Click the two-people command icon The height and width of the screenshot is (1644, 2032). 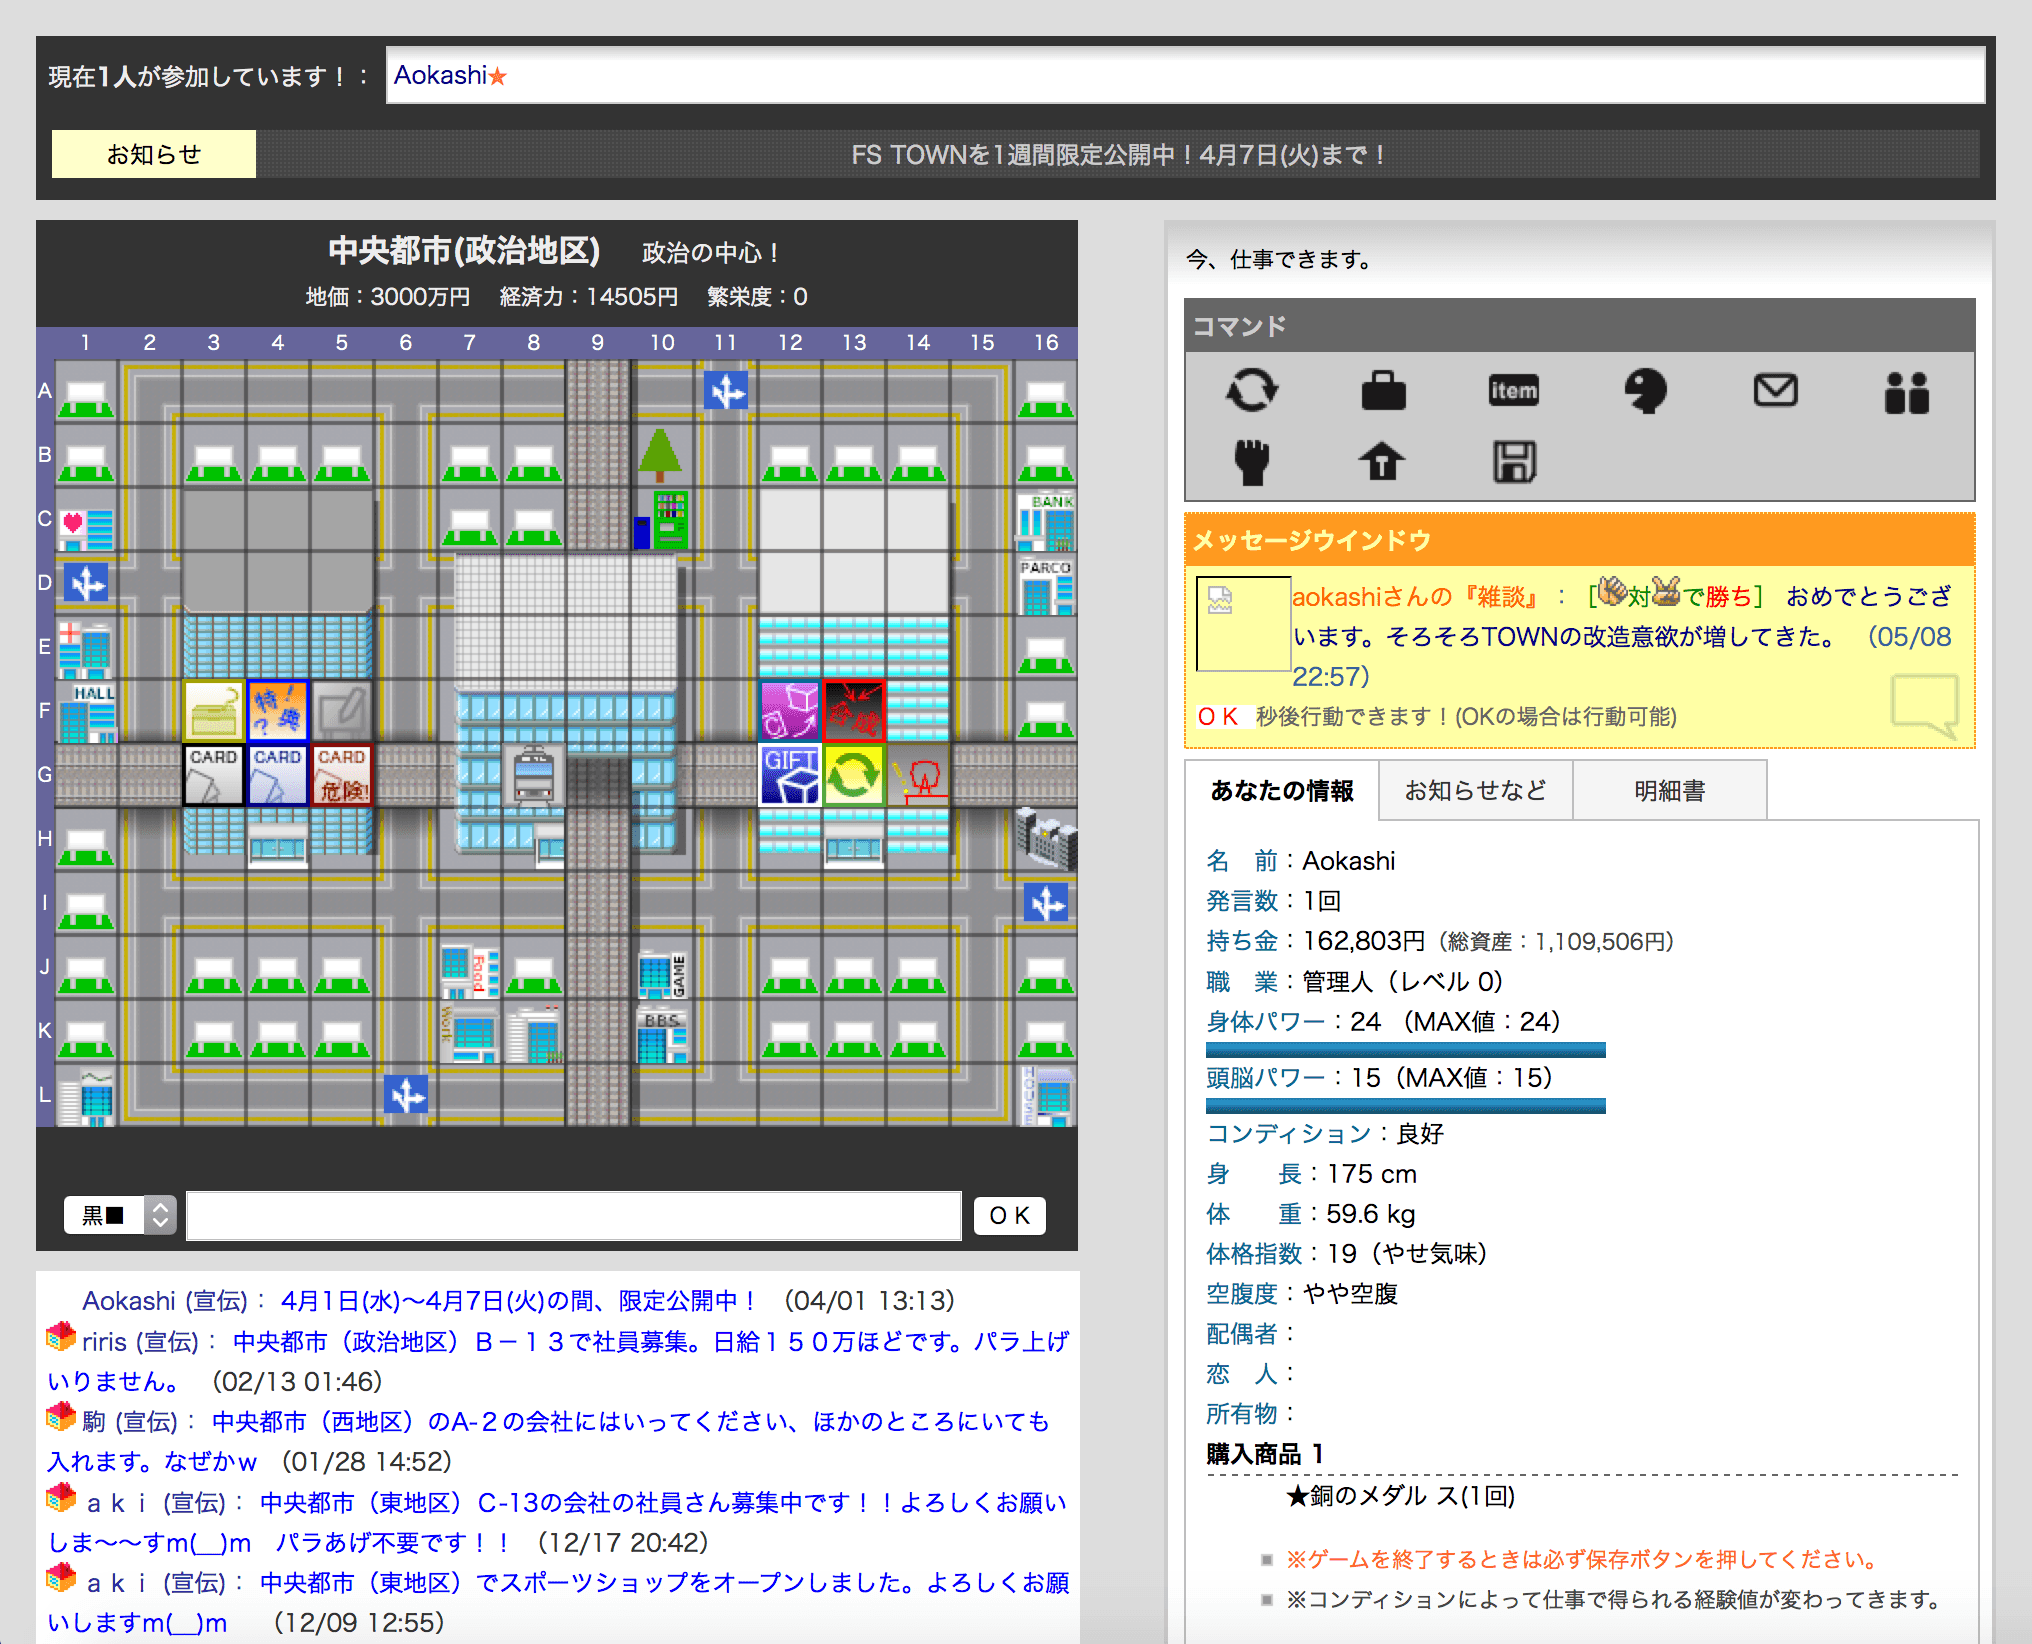(x=1907, y=392)
